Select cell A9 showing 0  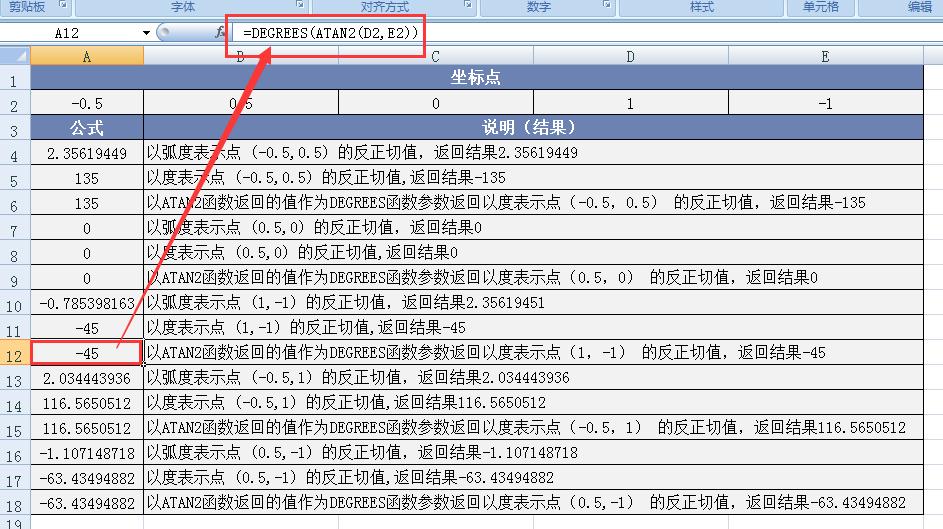(x=87, y=278)
